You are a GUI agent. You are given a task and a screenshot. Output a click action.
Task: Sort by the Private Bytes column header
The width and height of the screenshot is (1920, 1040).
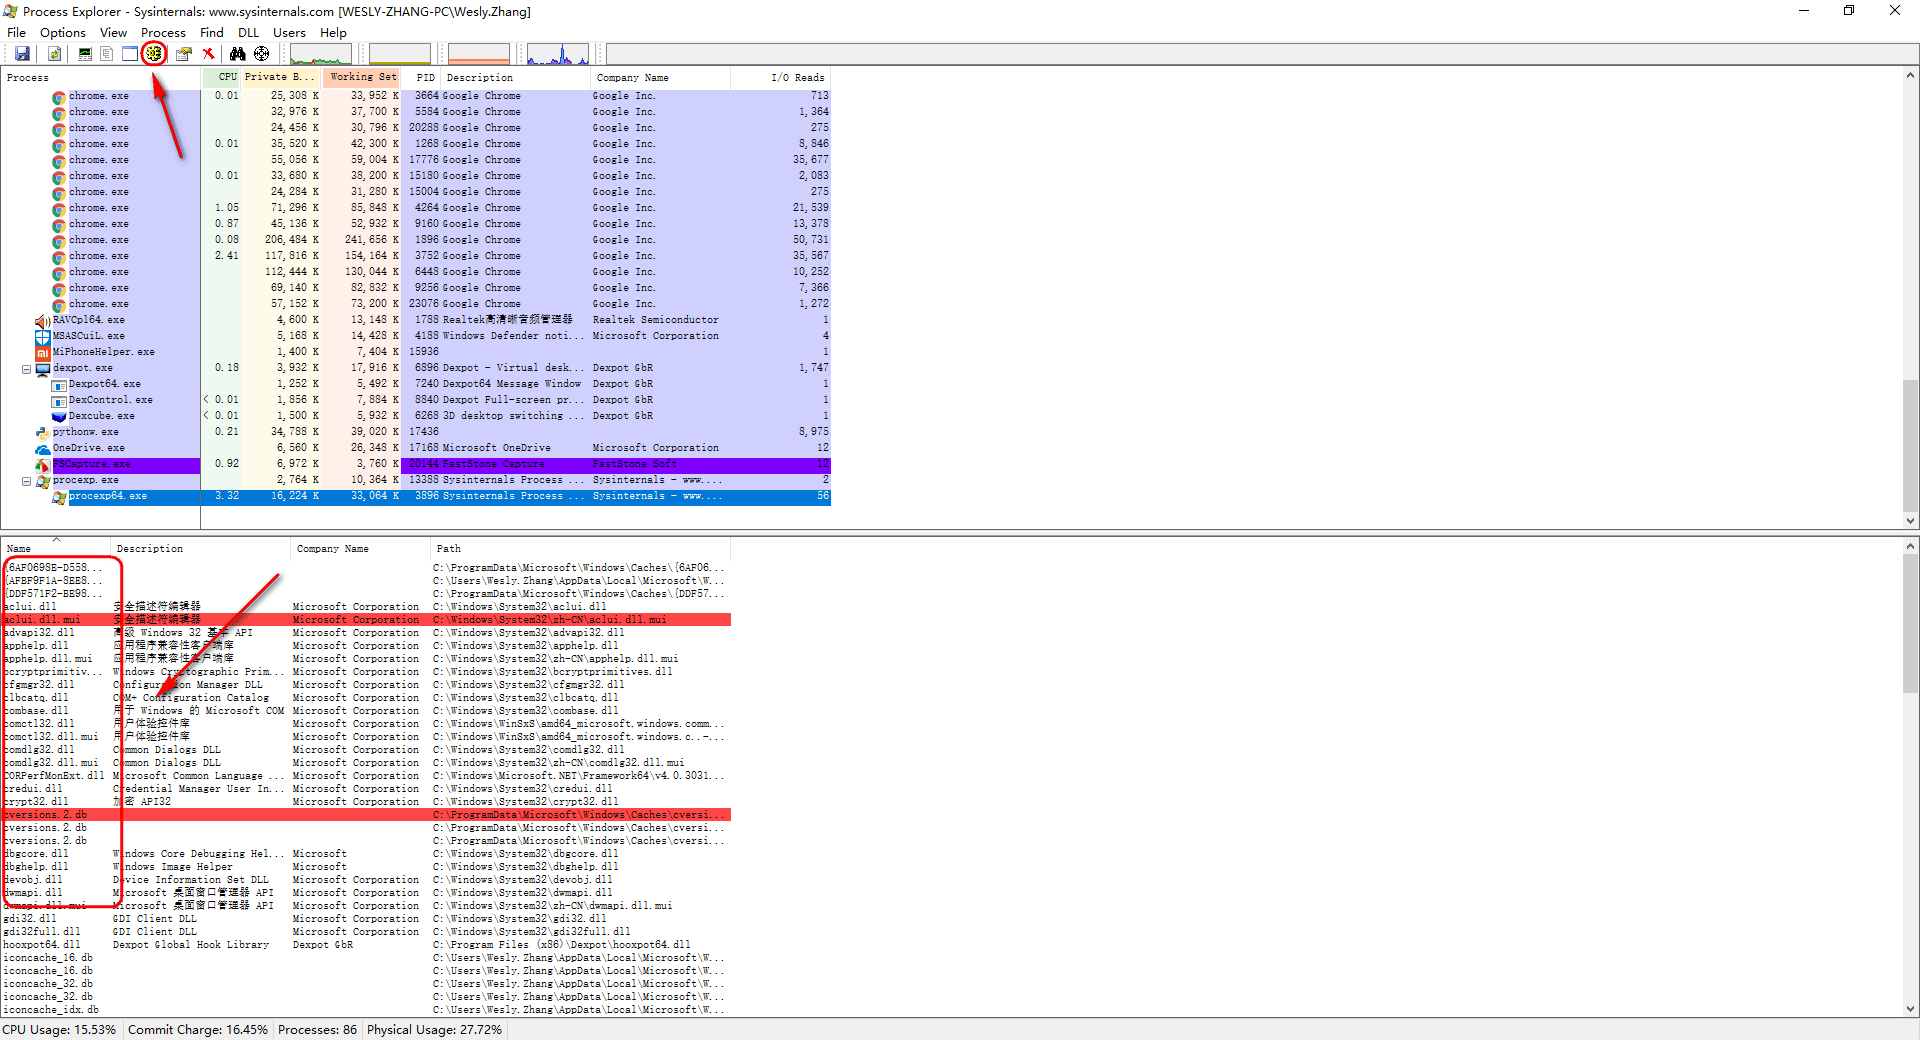coord(281,77)
